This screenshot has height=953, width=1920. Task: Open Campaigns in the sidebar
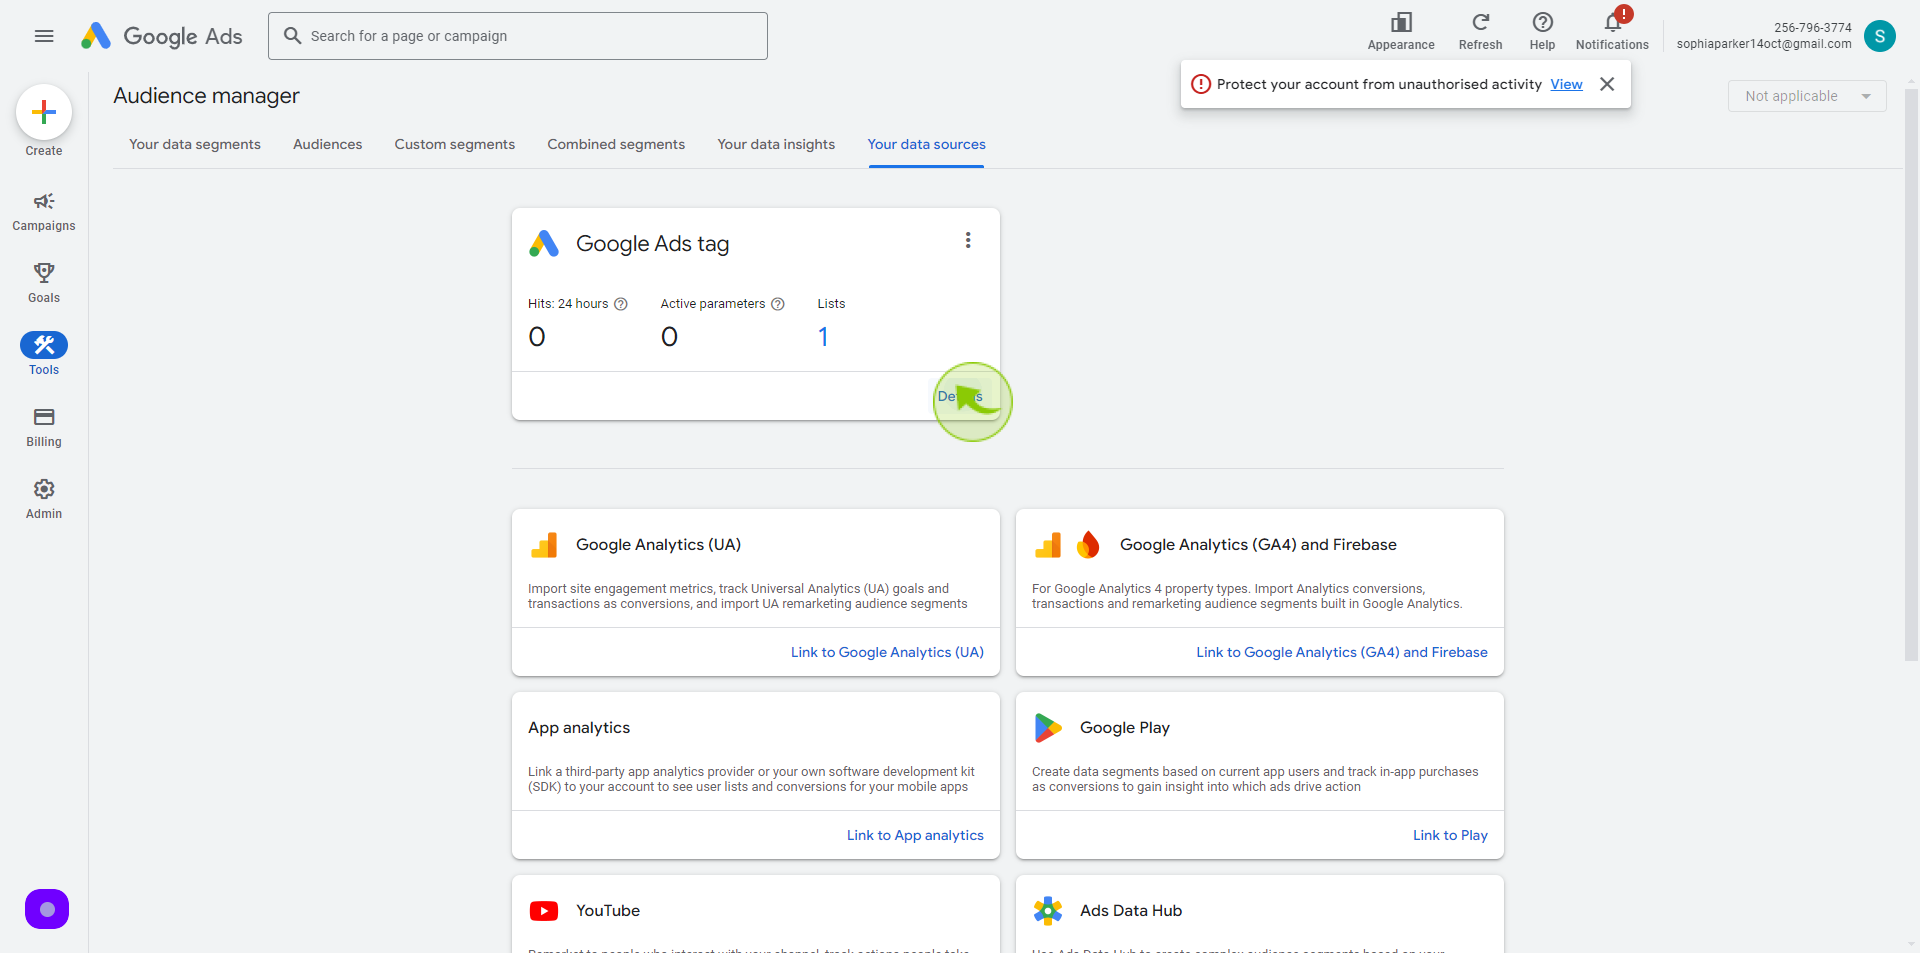(44, 212)
